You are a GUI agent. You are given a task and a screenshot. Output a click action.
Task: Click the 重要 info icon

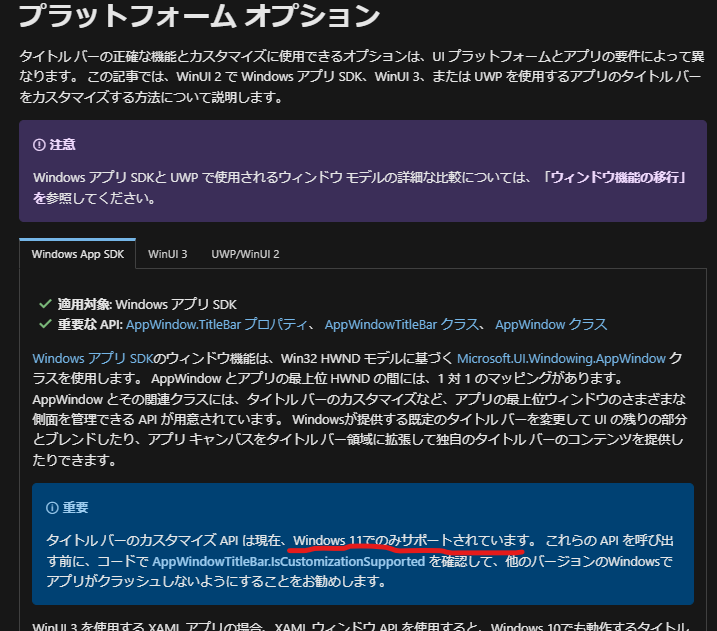pos(52,508)
